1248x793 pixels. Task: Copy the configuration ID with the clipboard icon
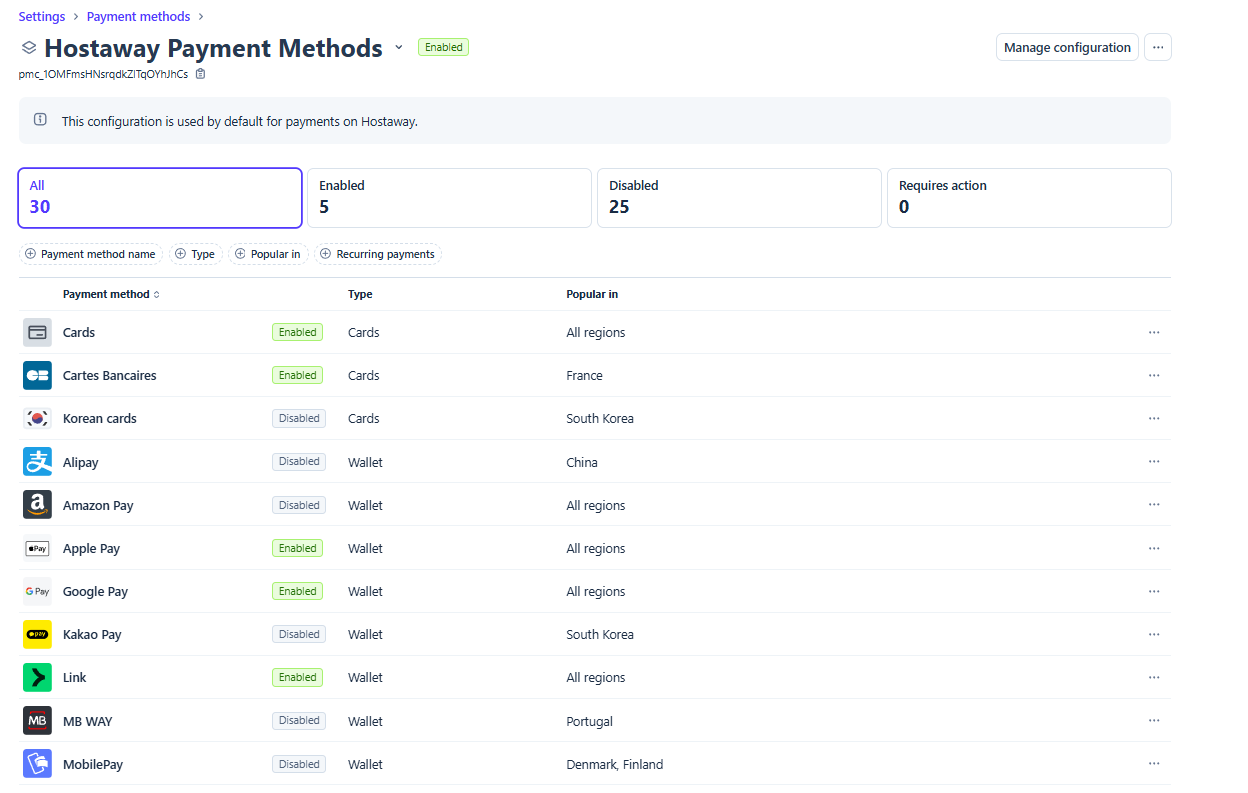[201, 74]
